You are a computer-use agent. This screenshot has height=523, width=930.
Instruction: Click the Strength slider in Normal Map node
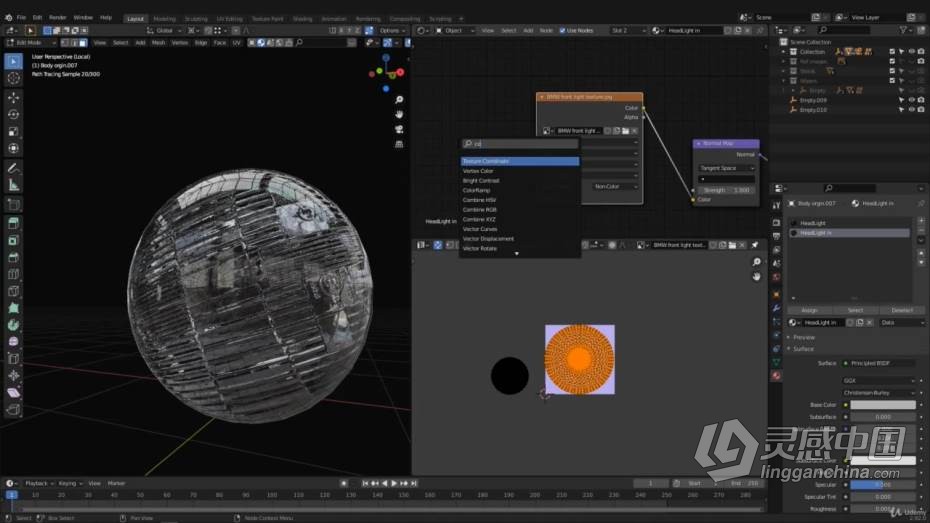click(727, 190)
